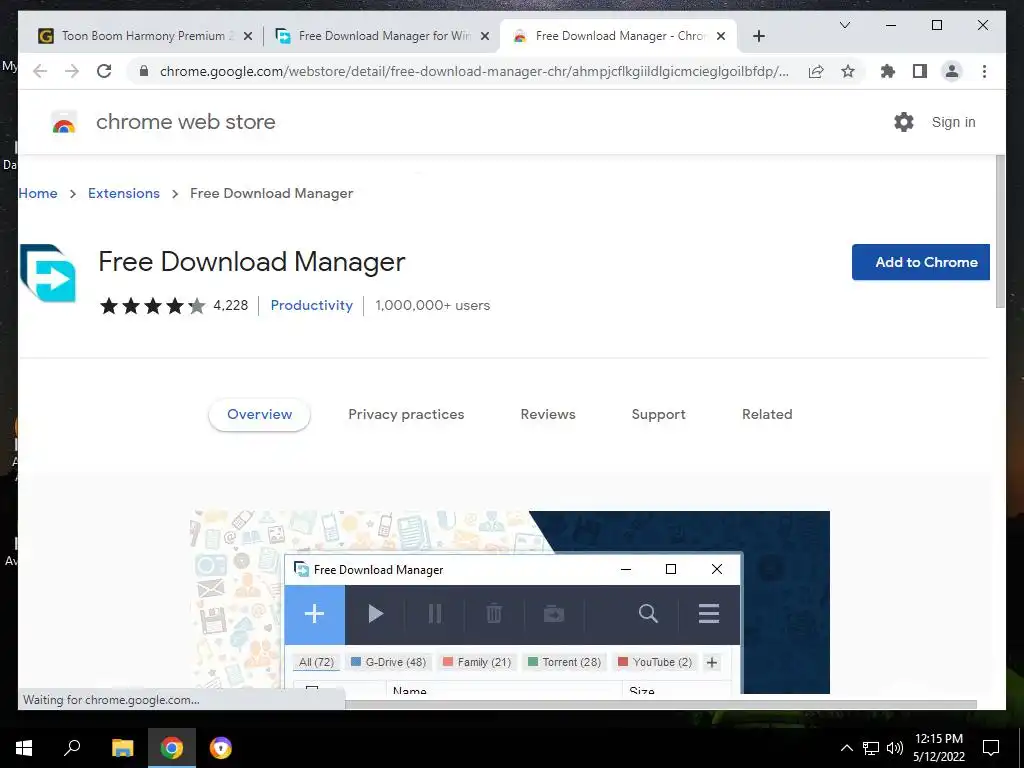Switch to Free Download Manager for Windows tab

click(383, 36)
